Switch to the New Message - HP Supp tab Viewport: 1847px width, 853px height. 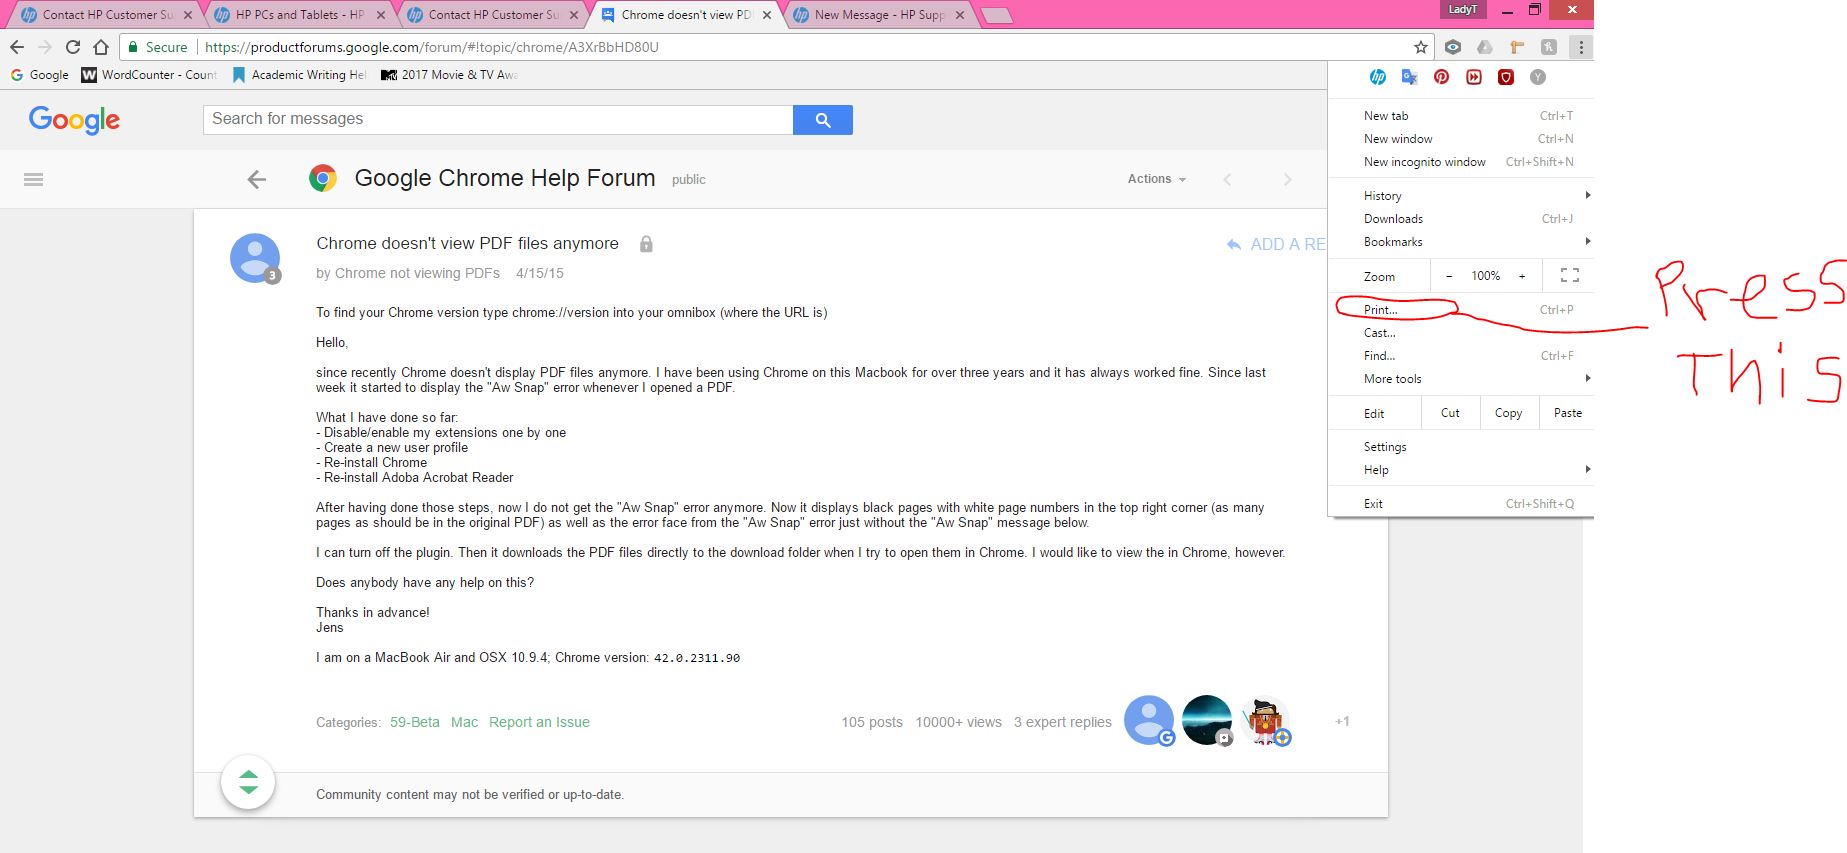click(x=878, y=15)
